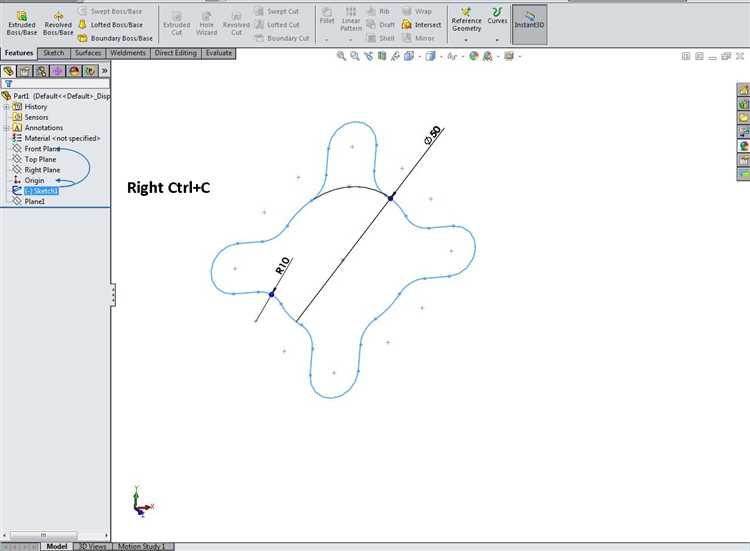Open the View Orientation cube icon
The image size is (750, 551).
(409, 56)
